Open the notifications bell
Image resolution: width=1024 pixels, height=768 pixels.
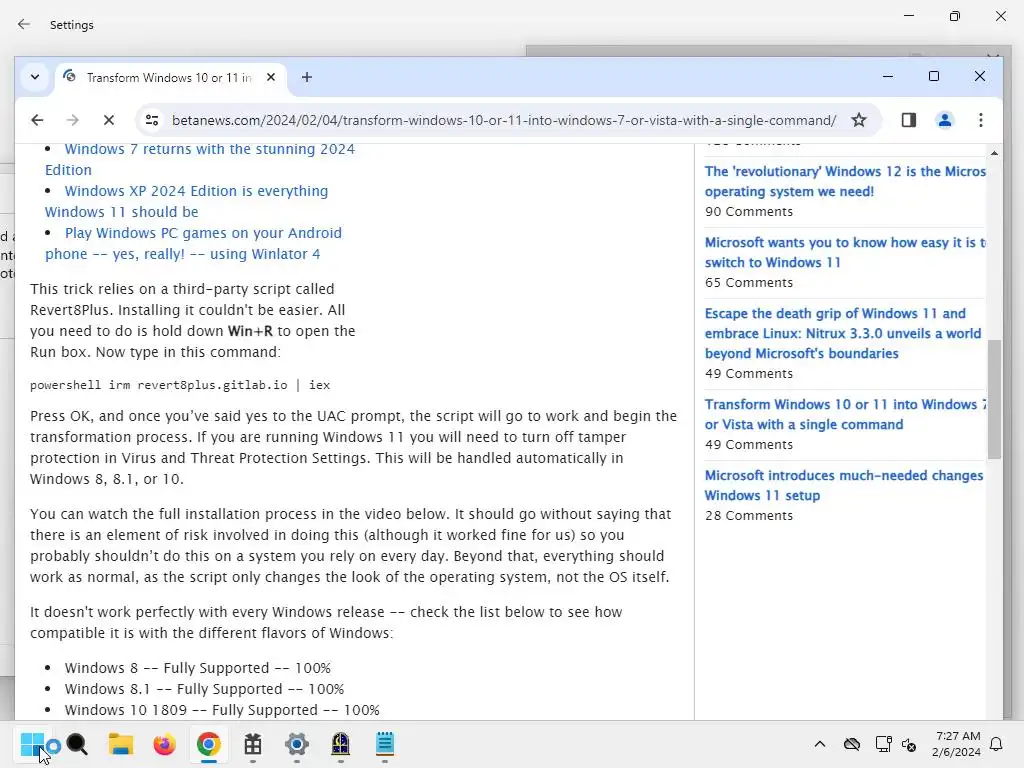[996, 744]
